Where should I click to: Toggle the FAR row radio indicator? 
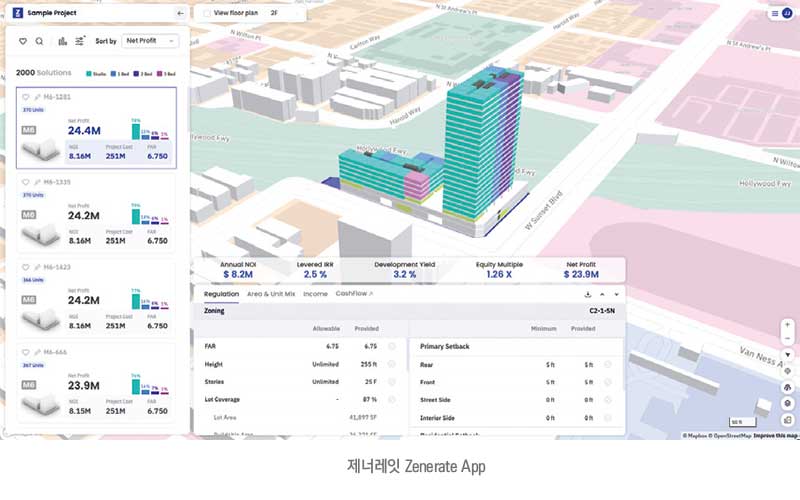392,346
